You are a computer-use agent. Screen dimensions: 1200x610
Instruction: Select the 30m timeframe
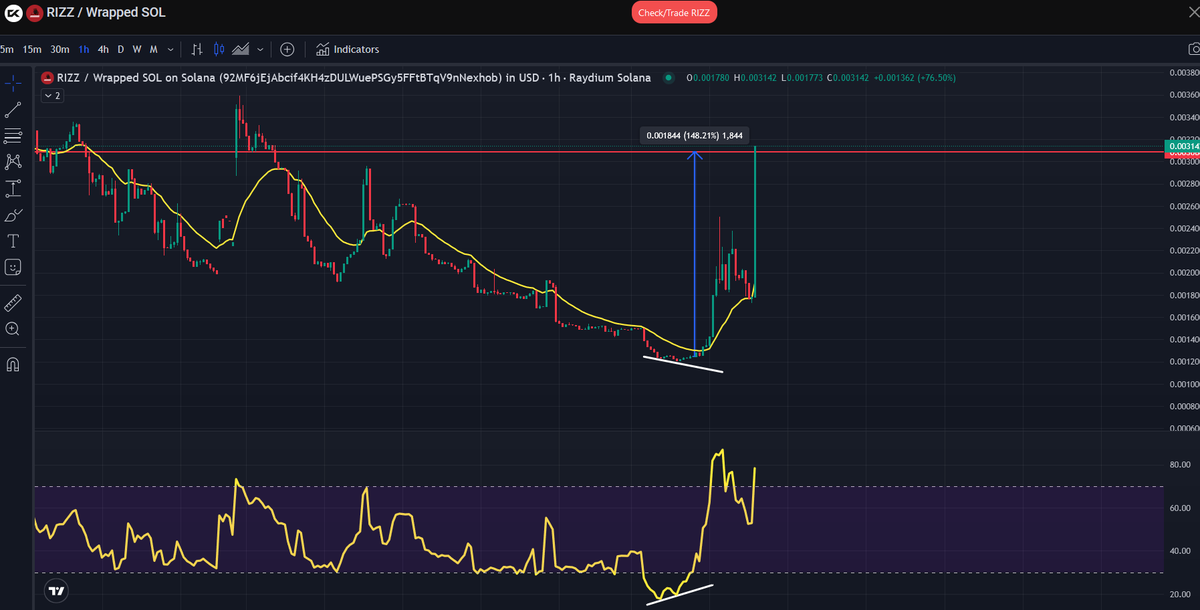(60, 49)
